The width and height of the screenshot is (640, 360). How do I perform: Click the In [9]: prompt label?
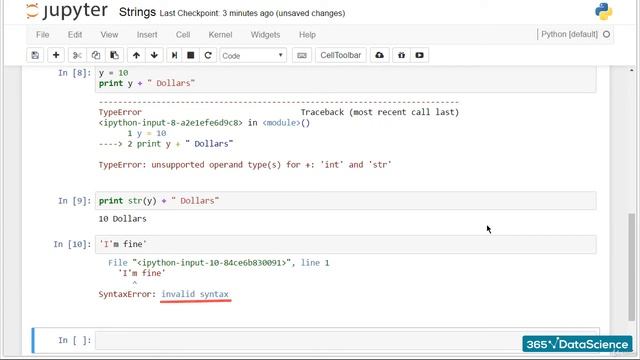(x=74, y=201)
